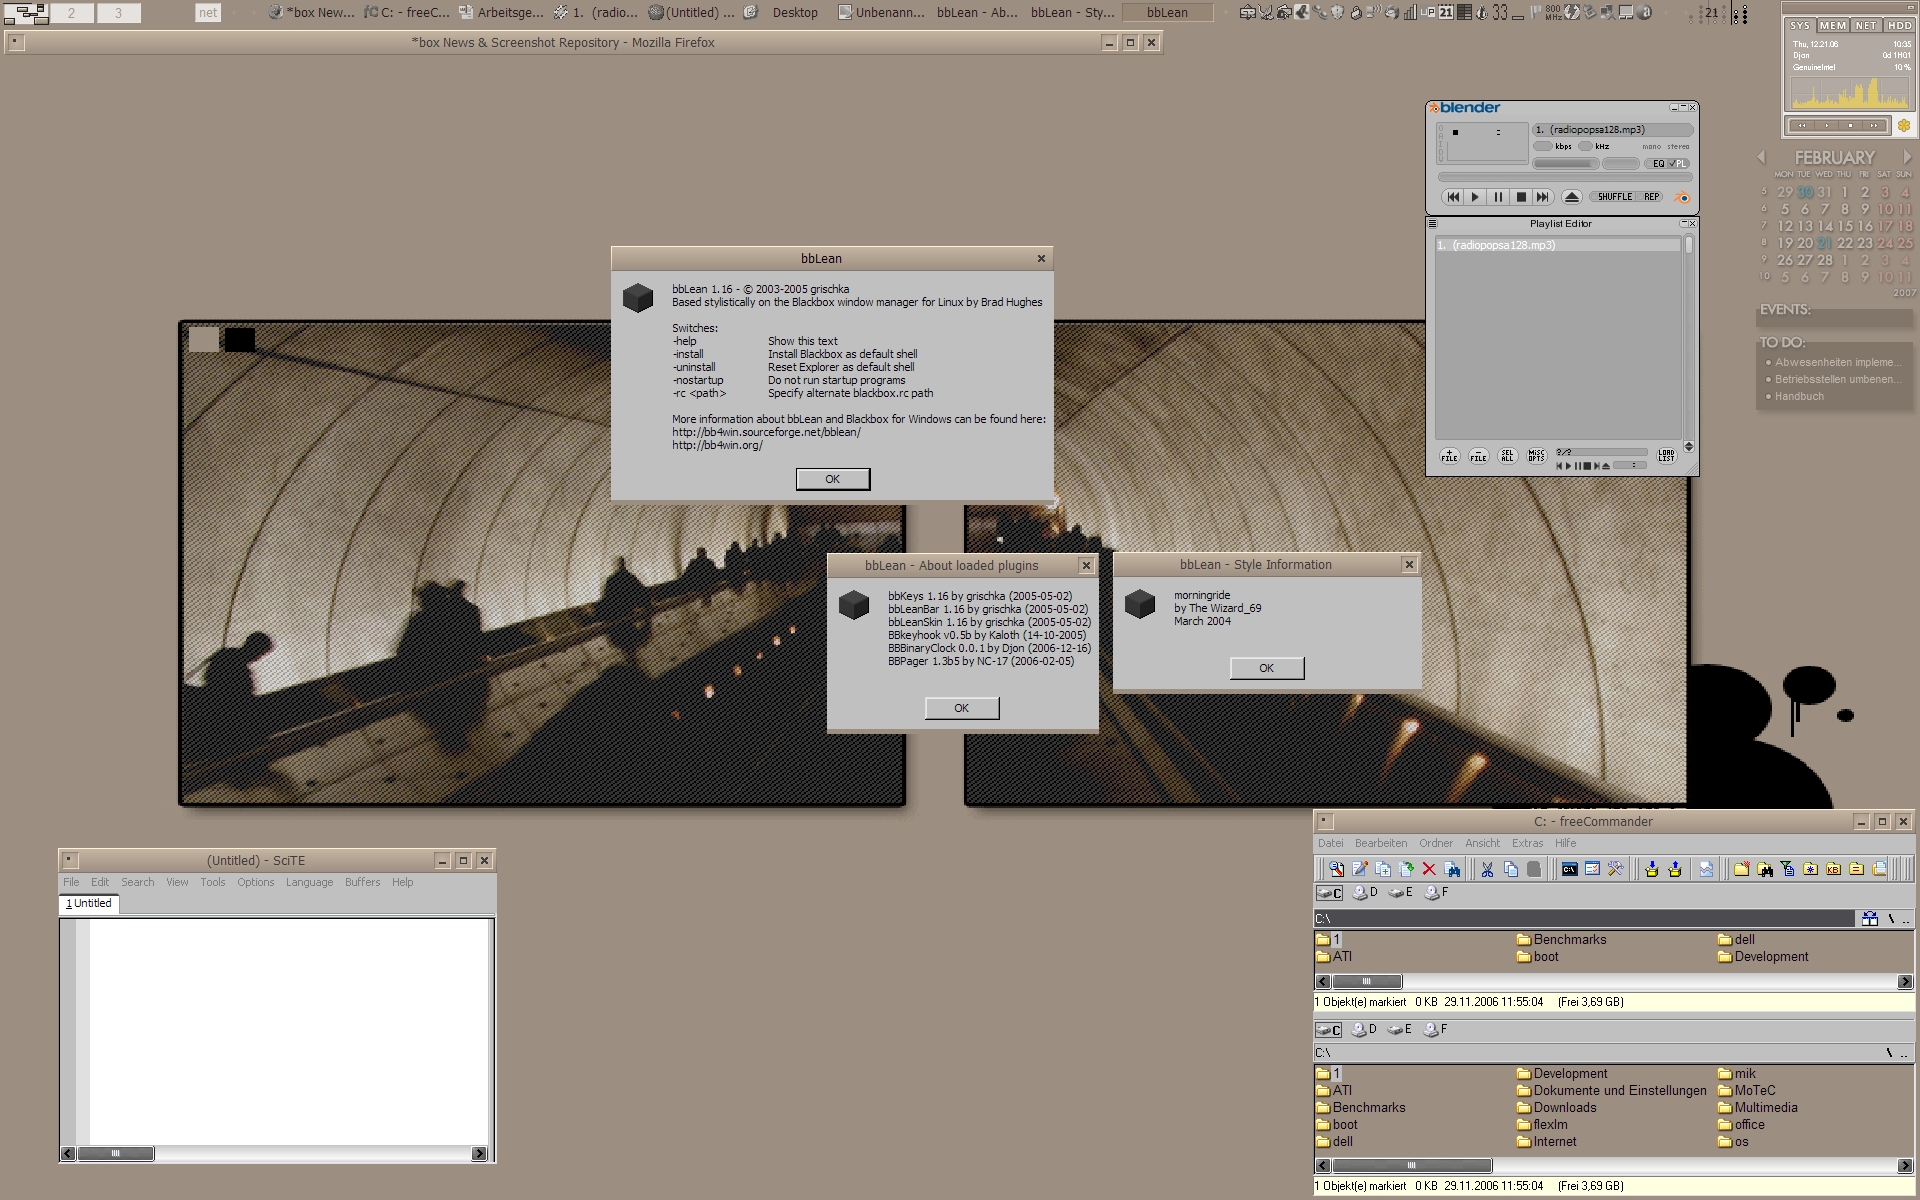Go to next month in calendar widget

pyautogui.click(x=1907, y=157)
